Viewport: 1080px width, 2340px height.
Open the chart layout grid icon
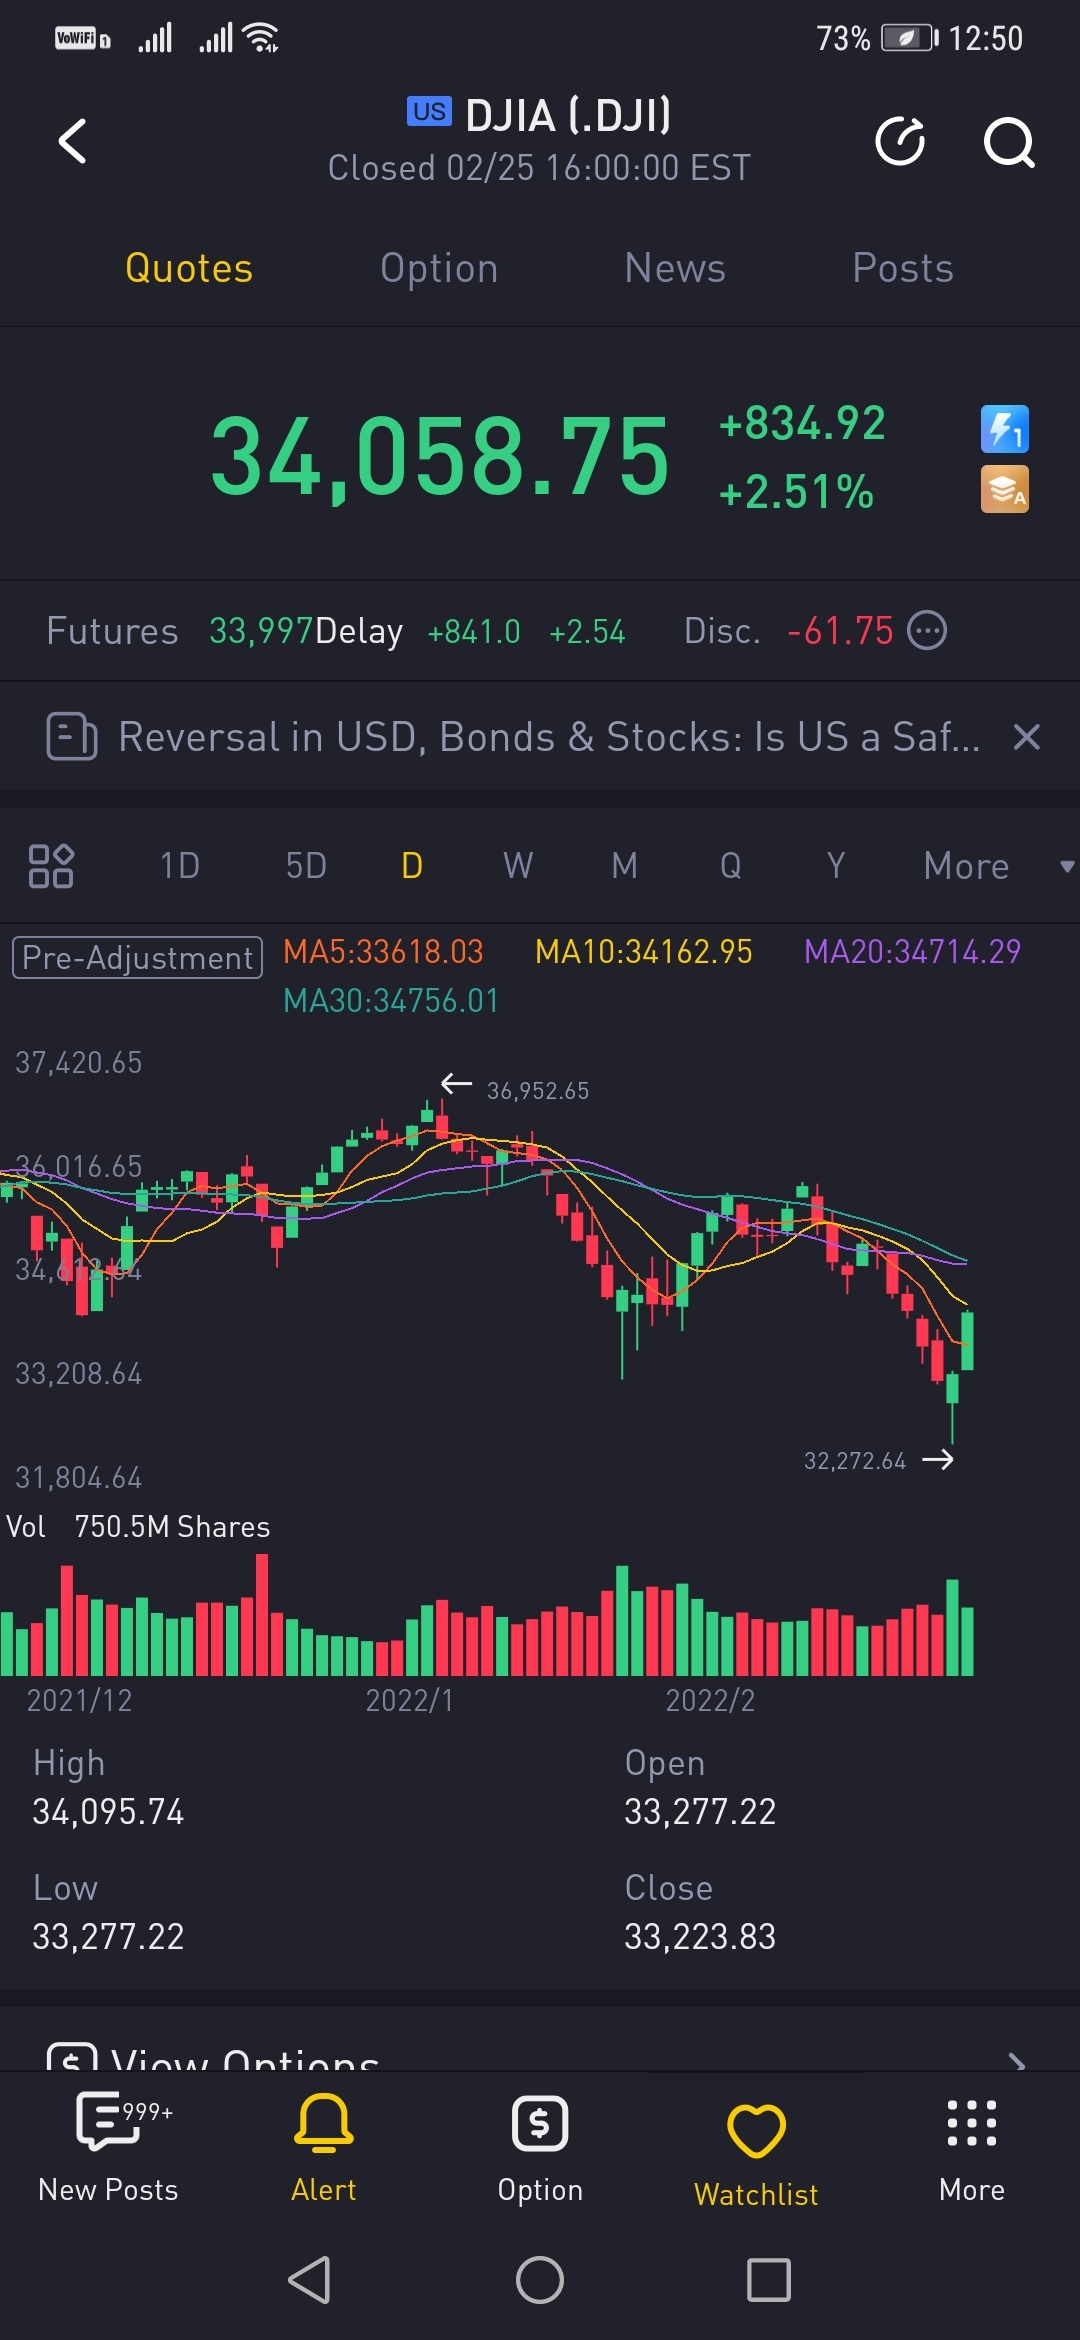click(51, 866)
